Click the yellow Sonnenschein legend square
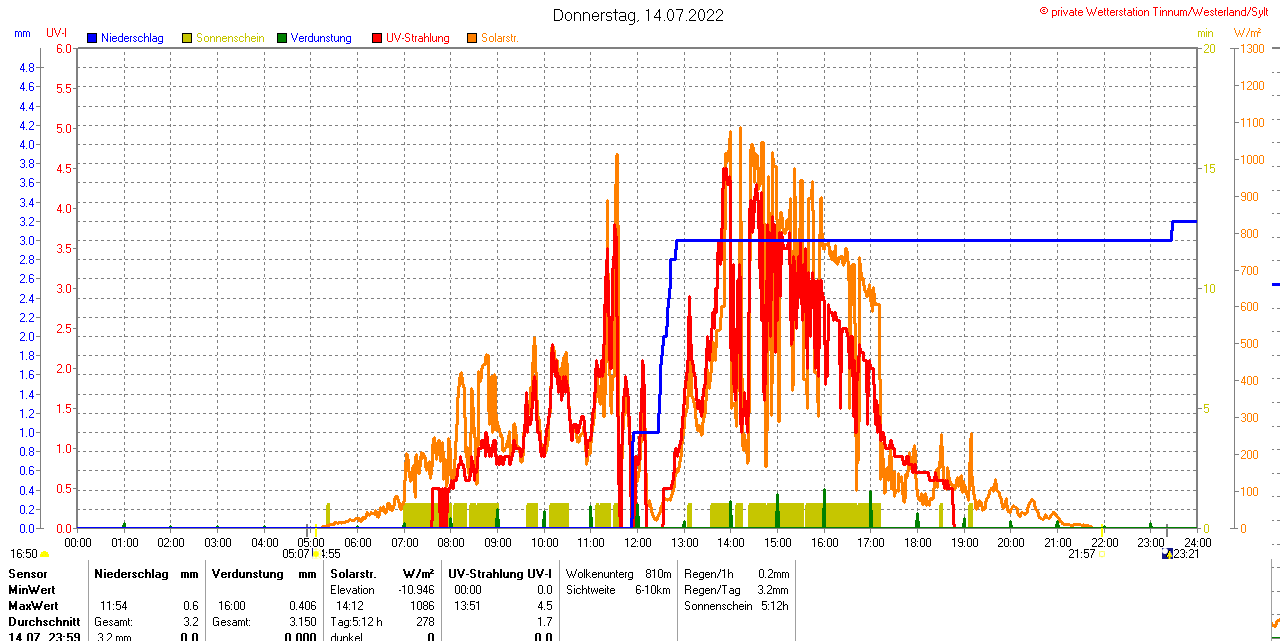Viewport: 1280px width, 641px height. 187,38
